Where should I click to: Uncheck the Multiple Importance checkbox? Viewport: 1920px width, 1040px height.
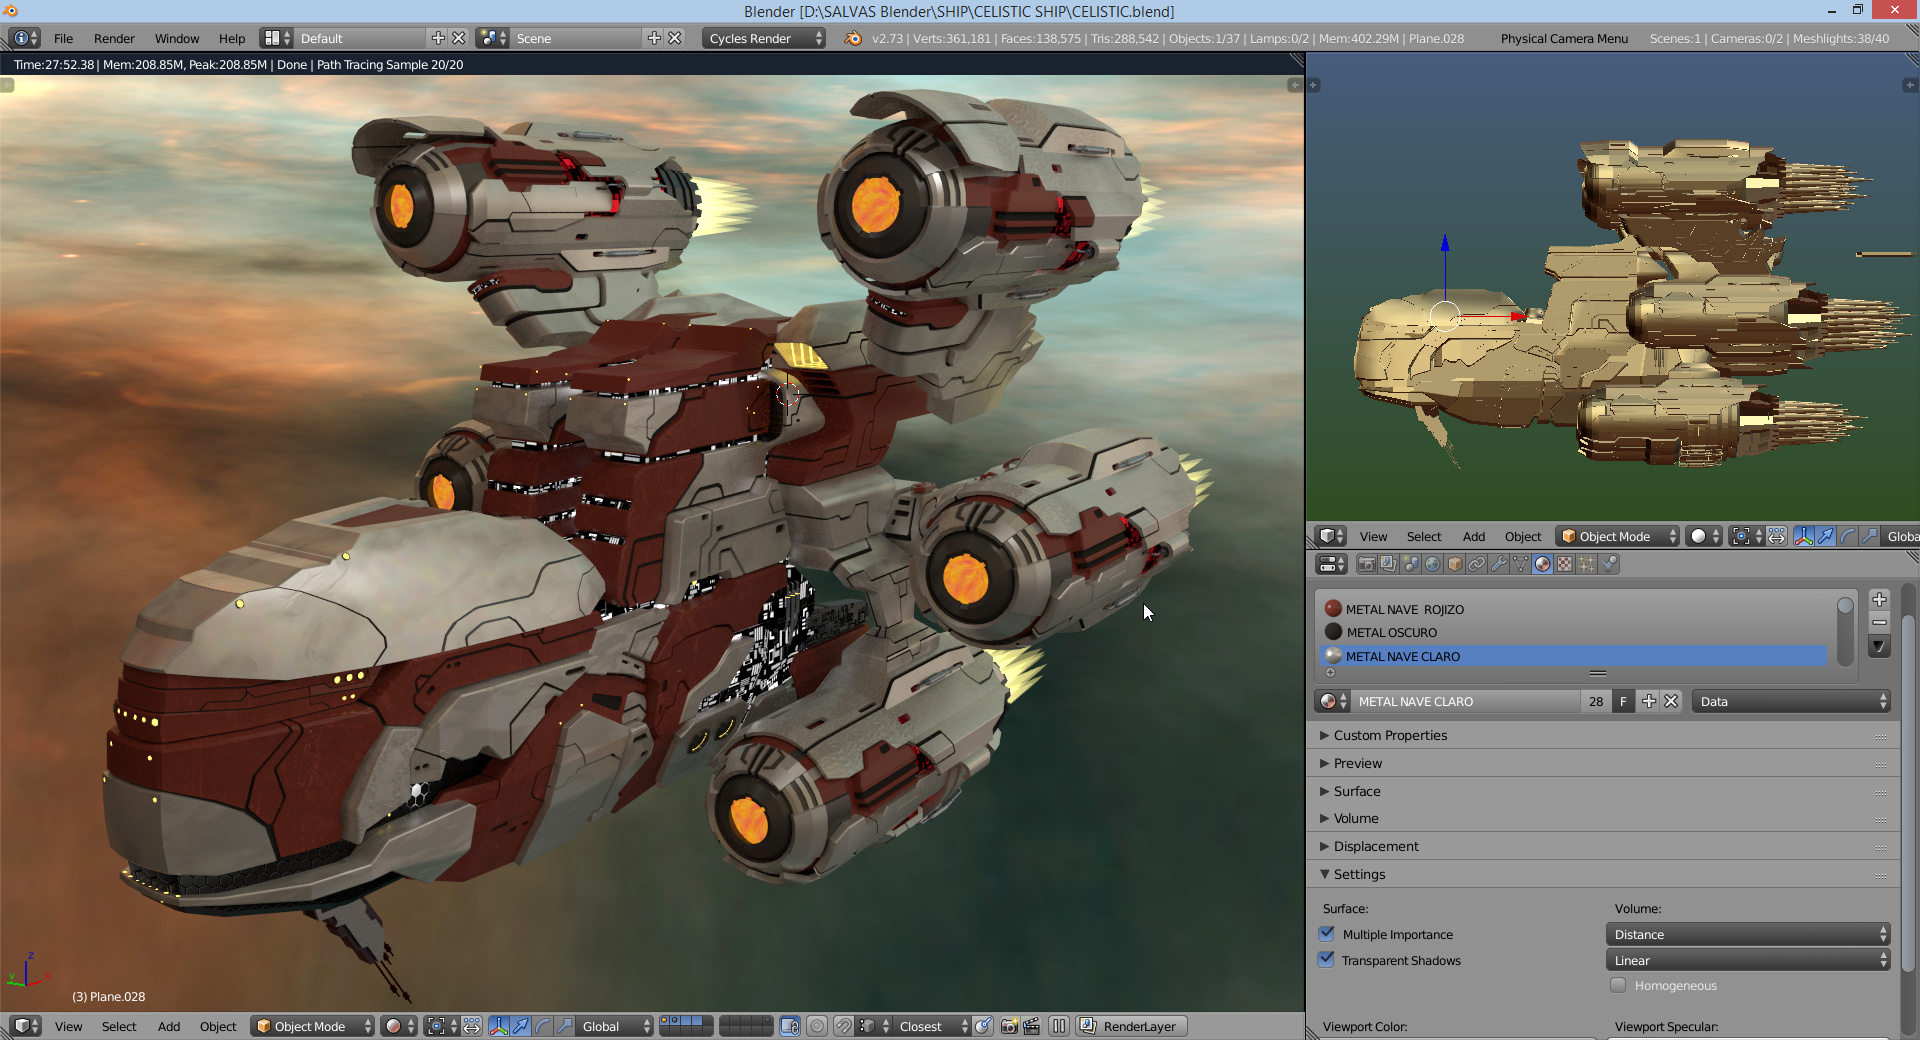click(1327, 934)
